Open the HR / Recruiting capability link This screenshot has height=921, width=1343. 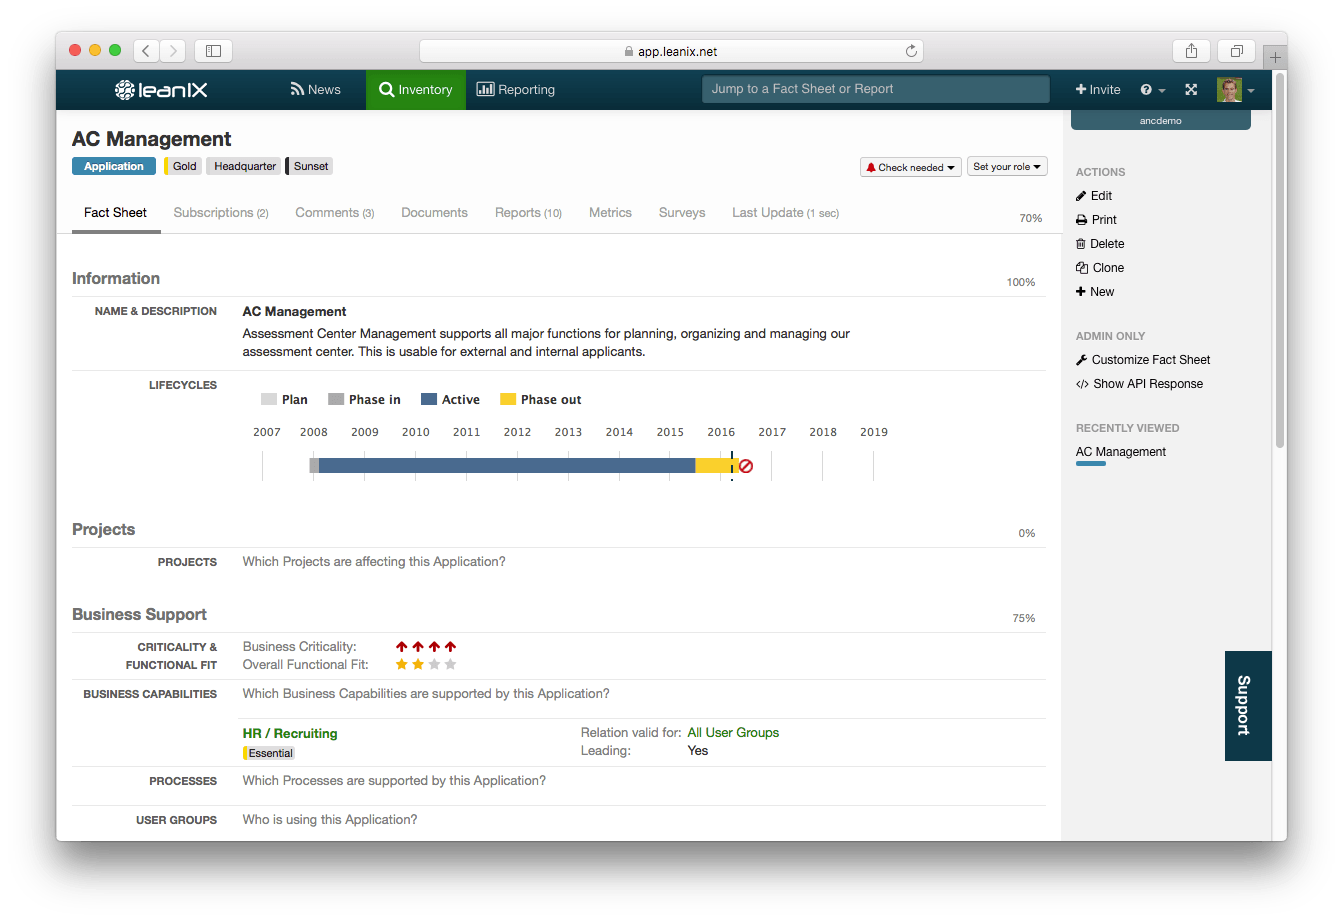[290, 733]
